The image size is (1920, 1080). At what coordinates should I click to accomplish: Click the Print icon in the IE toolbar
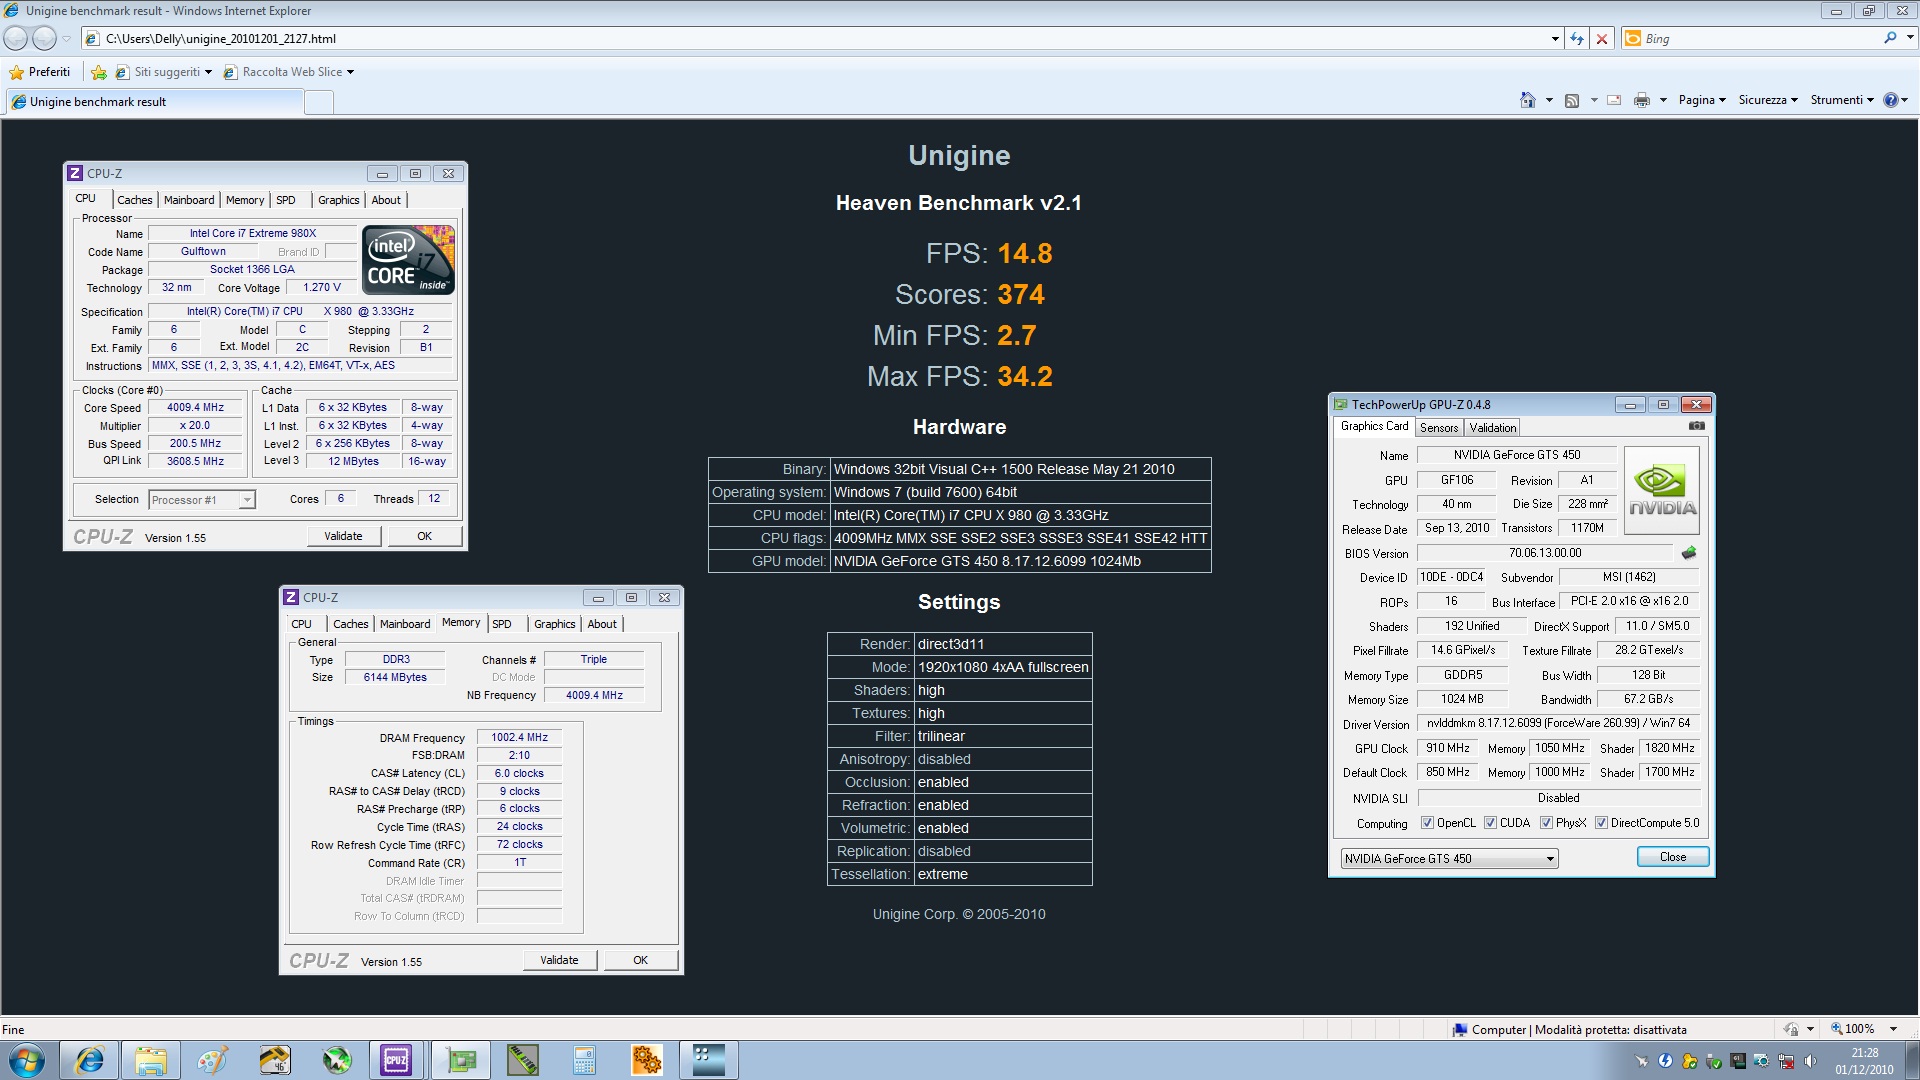tap(1641, 100)
